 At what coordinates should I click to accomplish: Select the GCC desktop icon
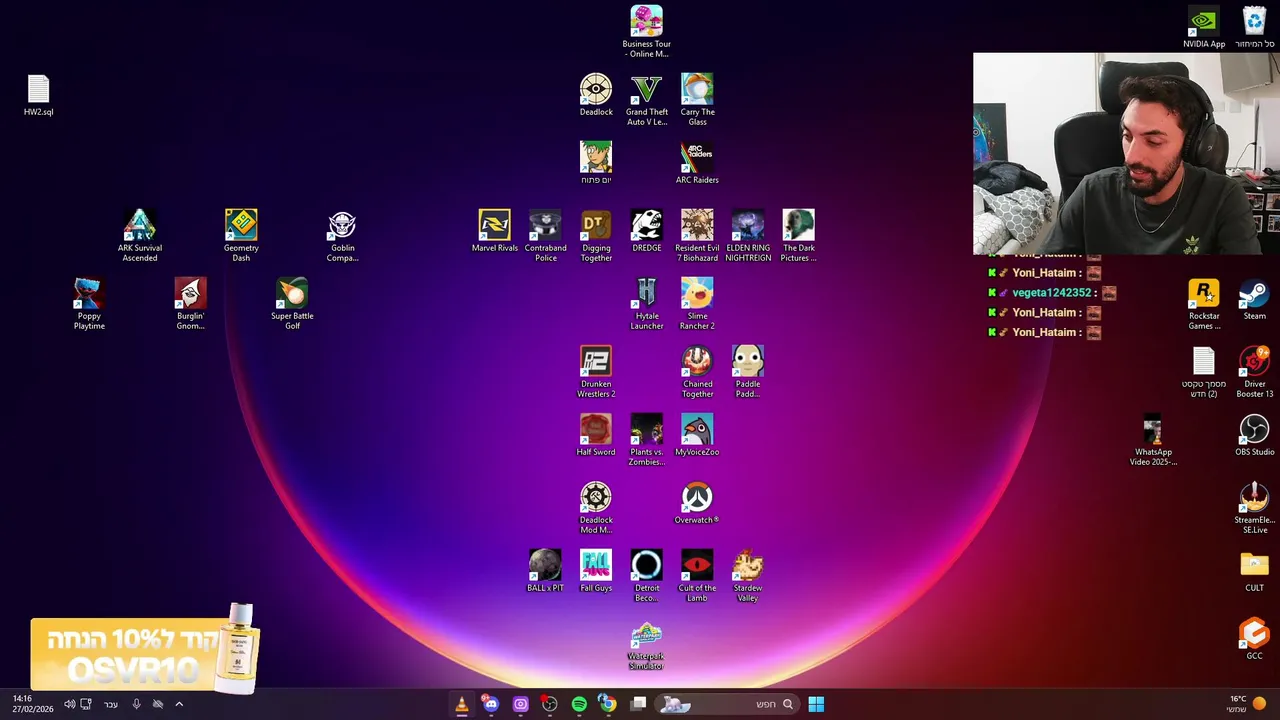[1254, 639]
